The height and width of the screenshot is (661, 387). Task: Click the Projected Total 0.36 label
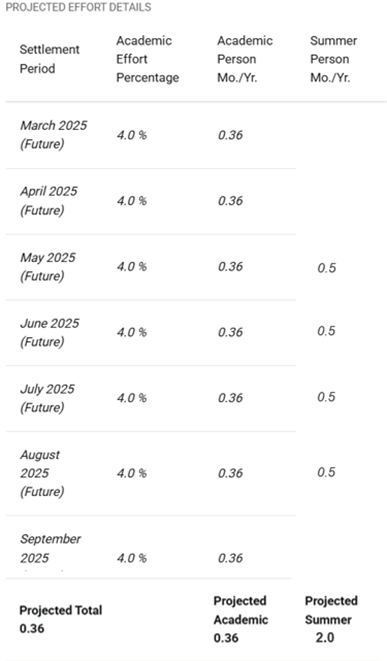[61, 619]
